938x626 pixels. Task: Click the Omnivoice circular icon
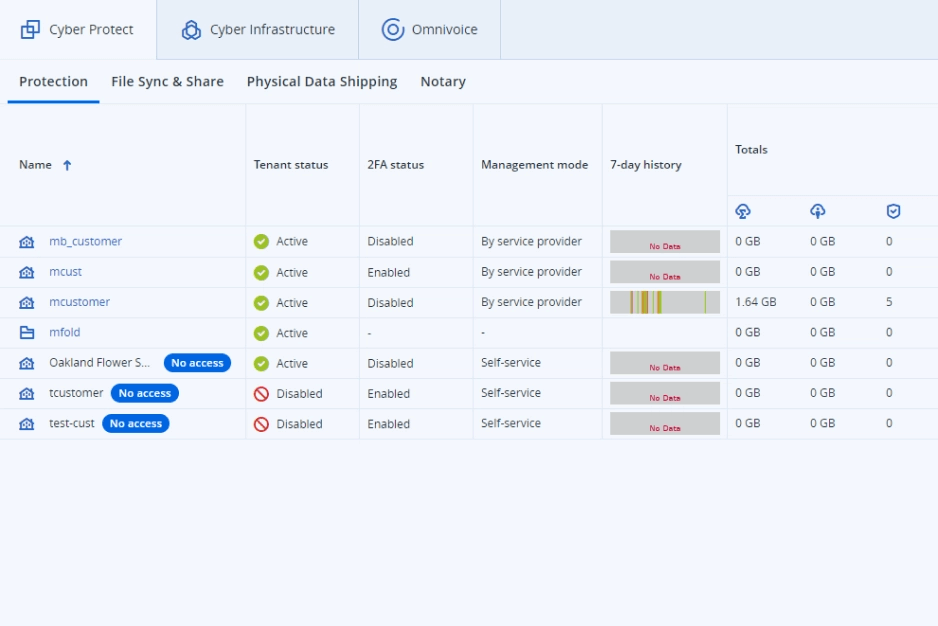393,30
